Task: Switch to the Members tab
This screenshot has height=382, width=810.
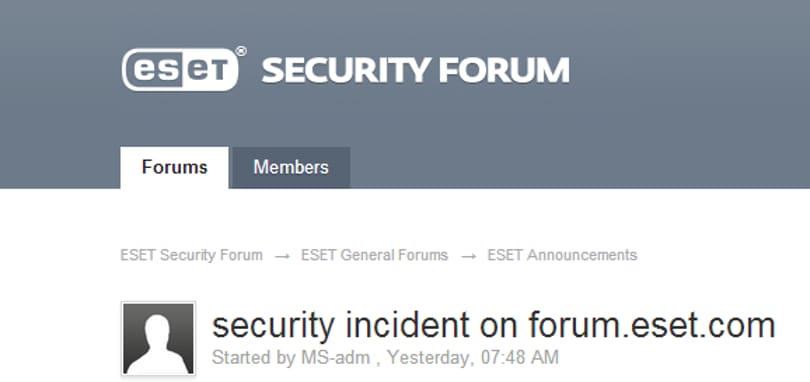Action: (291, 167)
